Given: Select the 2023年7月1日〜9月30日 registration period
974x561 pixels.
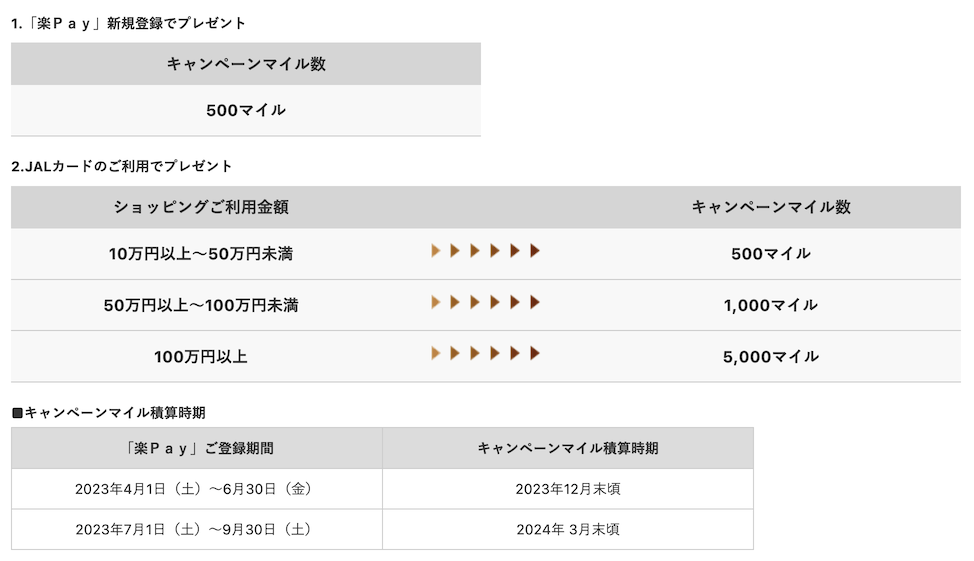Looking at the screenshot, I should tap(197, 529).
